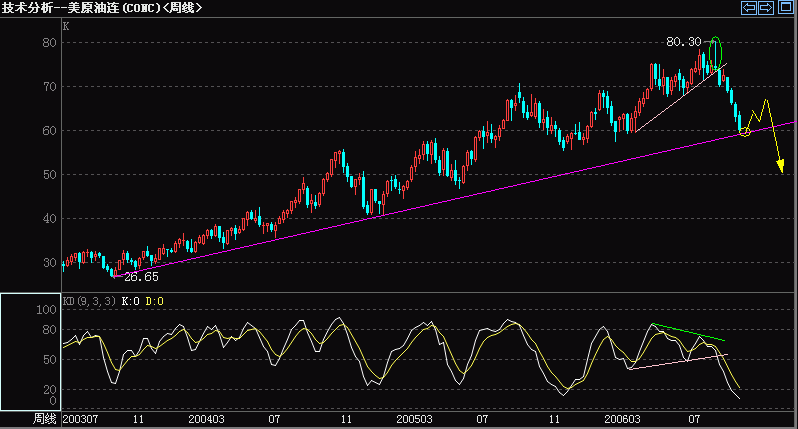Click the small circle on the magenta trendline

(745, 132)
